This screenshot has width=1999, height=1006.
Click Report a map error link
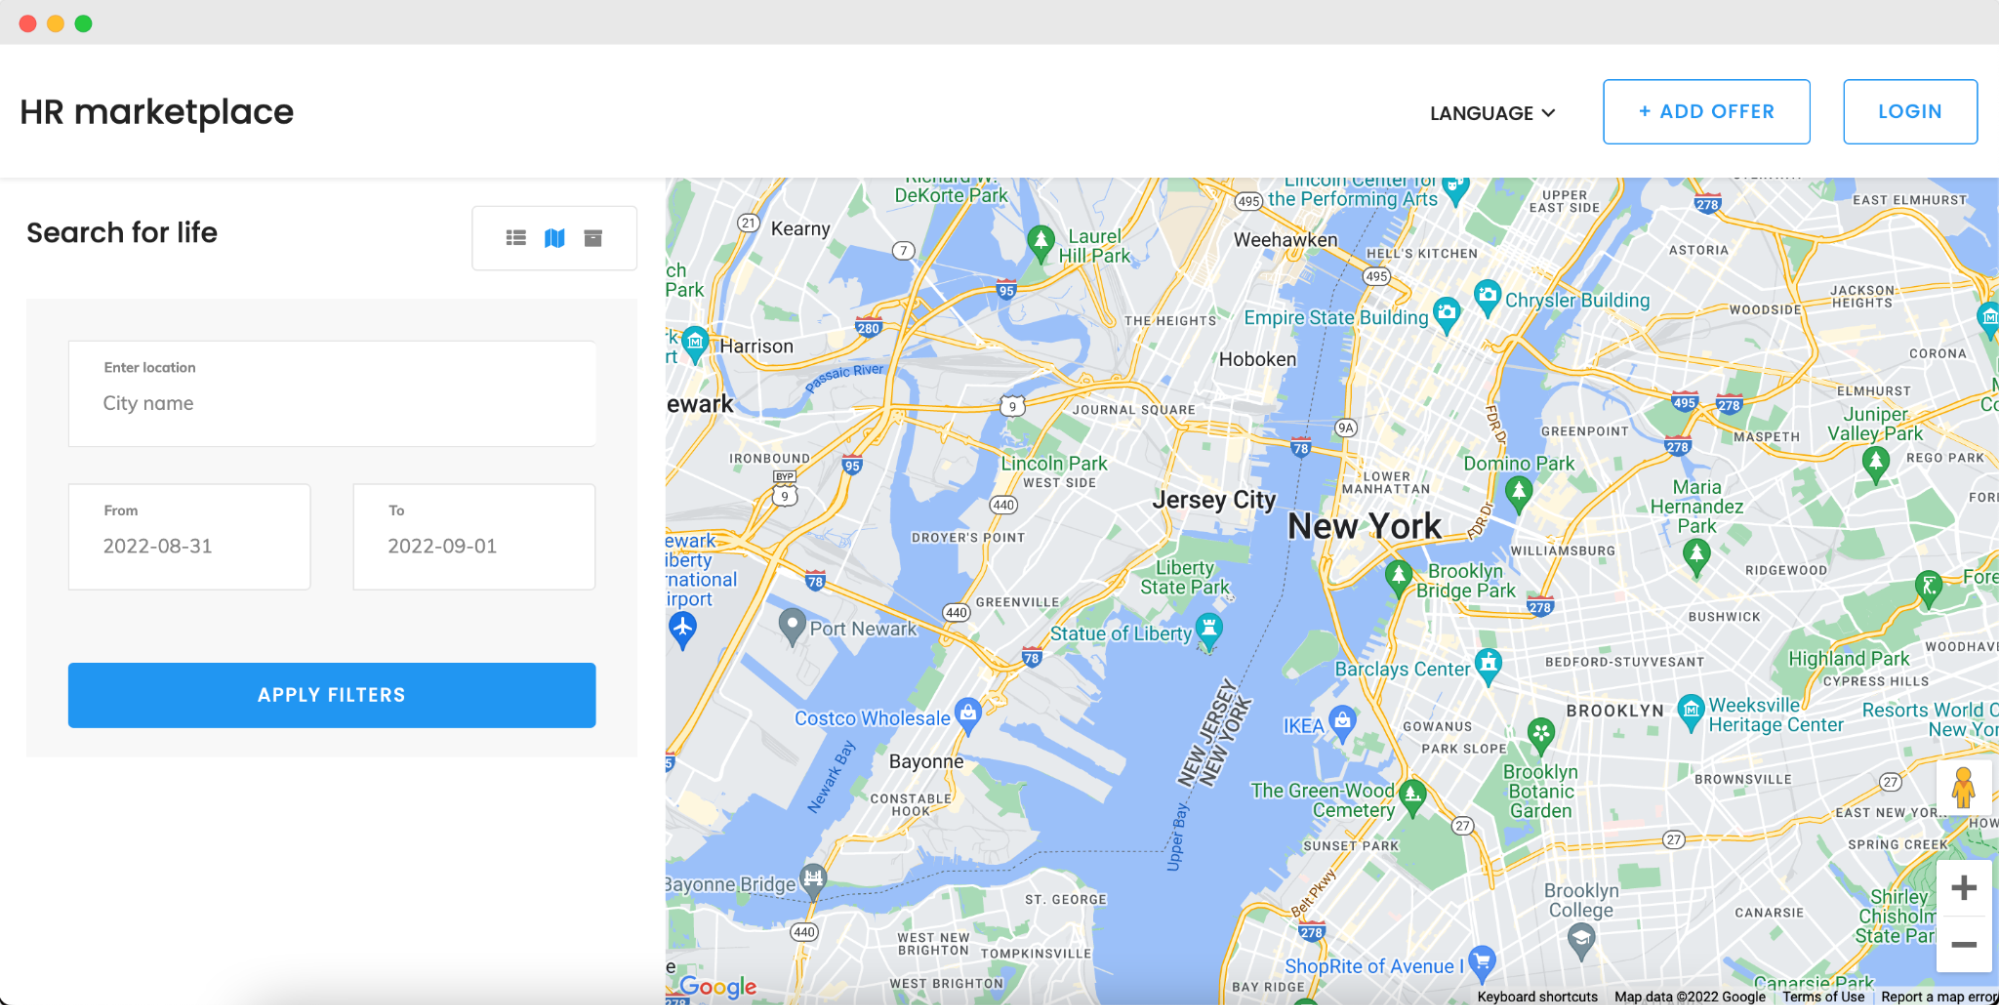pos(1938,997)
